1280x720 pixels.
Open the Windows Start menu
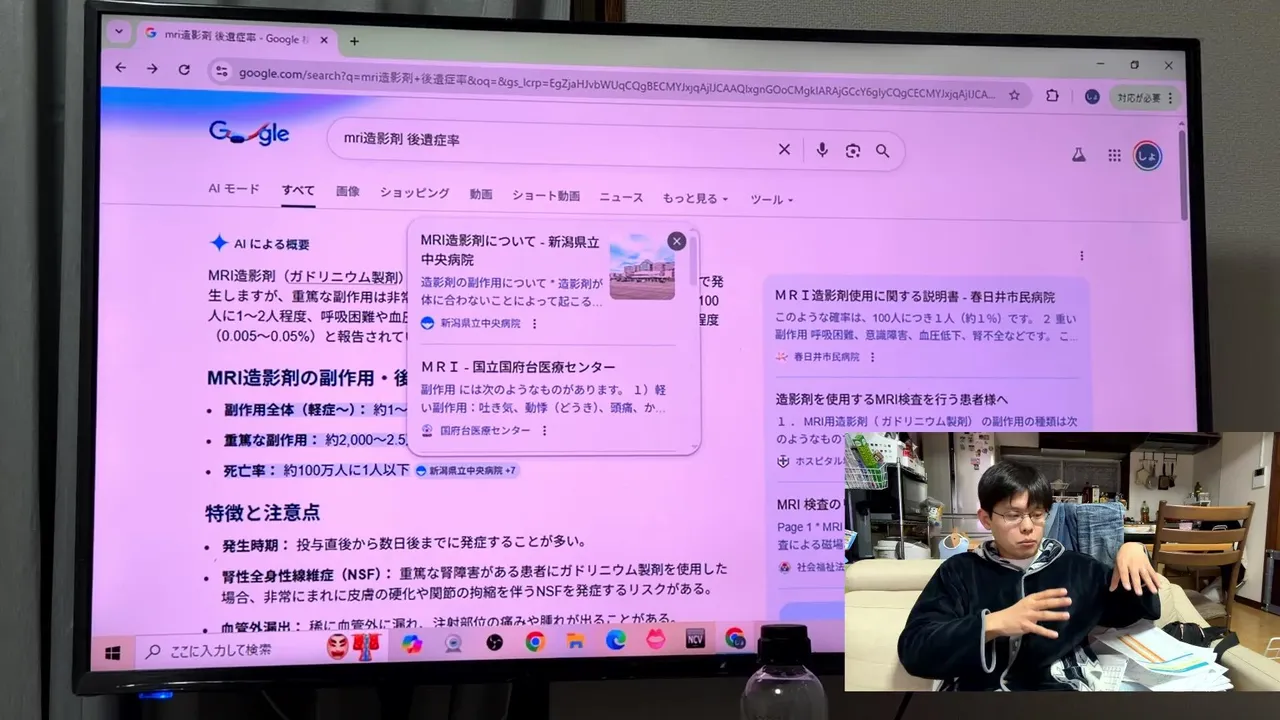tap(112, 652)
